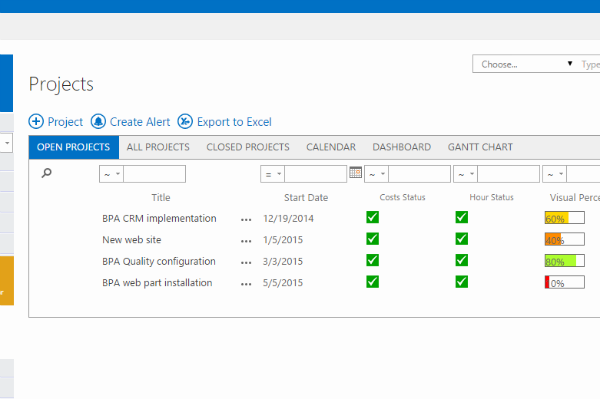Click the Excel export icon
The image size is (600, 399).
pos(185,122)
